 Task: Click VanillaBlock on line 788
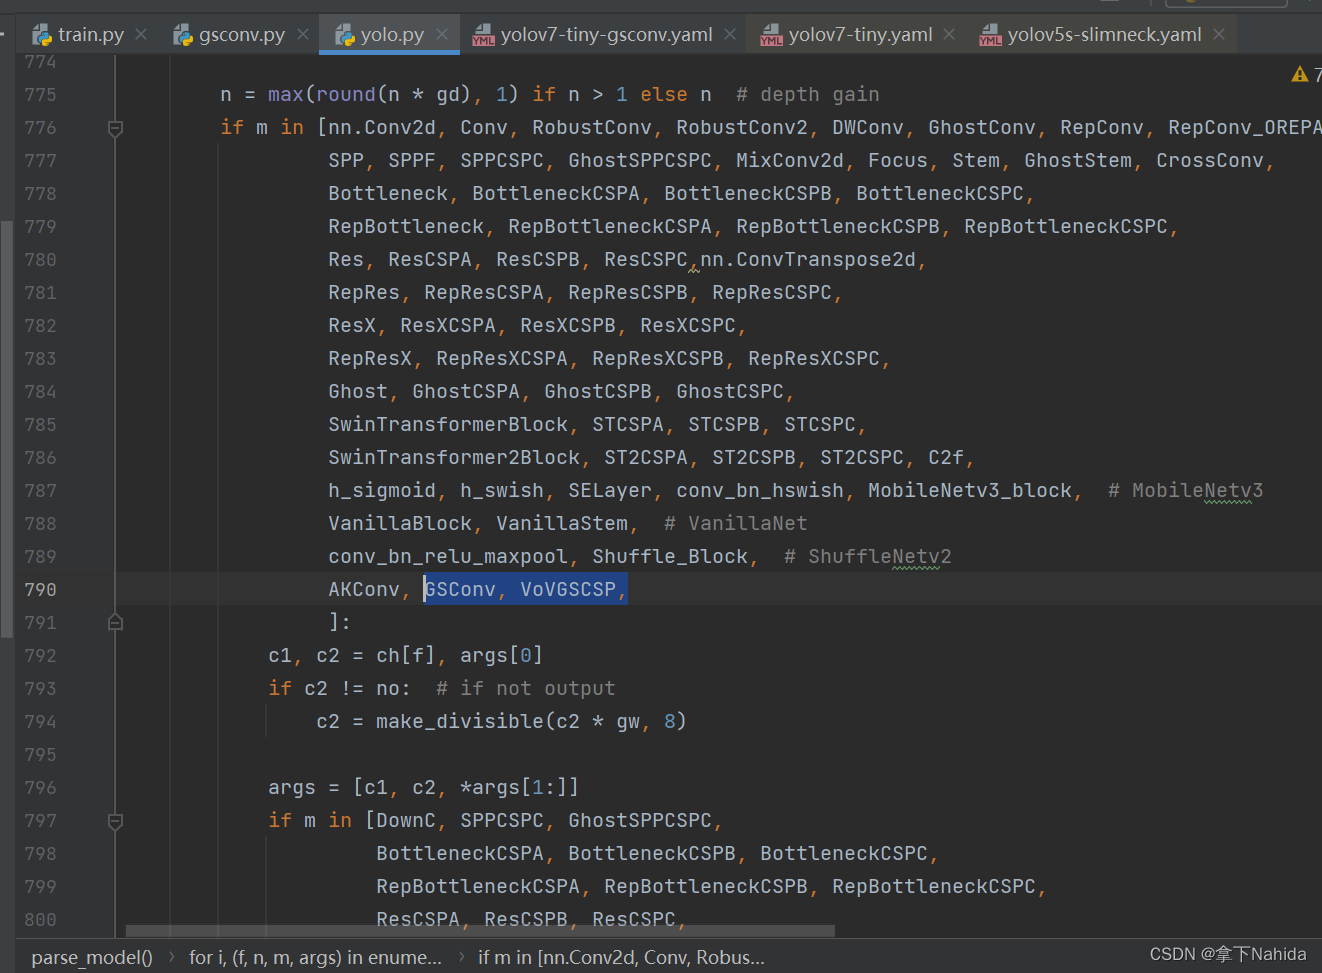coord(400,524)
